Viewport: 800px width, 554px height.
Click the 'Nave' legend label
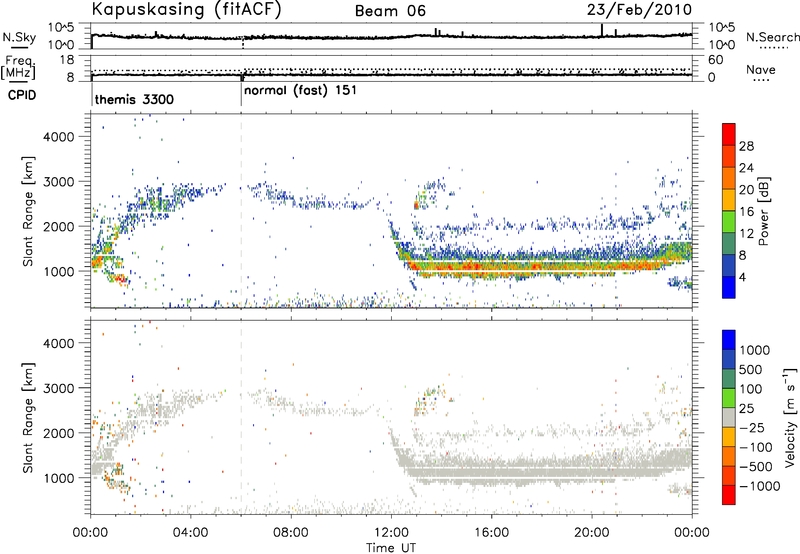pyautogui.click(x=761, y=70)
